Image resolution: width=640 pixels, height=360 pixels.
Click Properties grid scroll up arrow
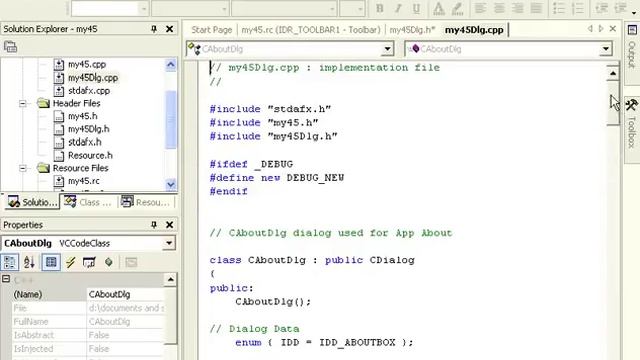pos(170,280)
